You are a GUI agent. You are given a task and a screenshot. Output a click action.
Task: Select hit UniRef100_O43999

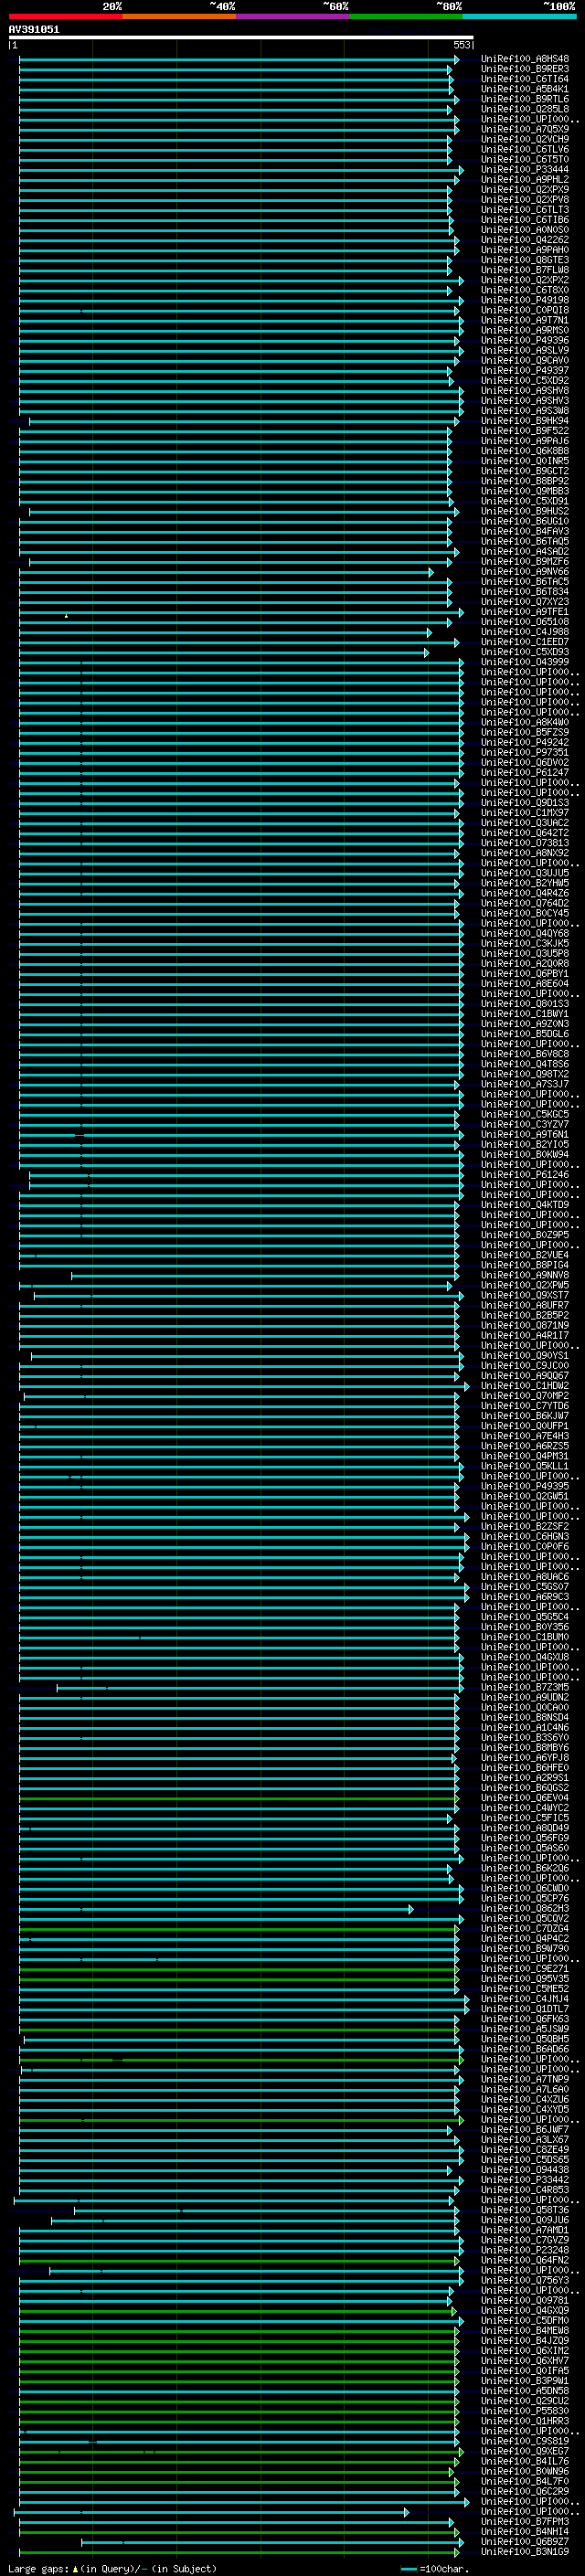click(x=524, y=662)
